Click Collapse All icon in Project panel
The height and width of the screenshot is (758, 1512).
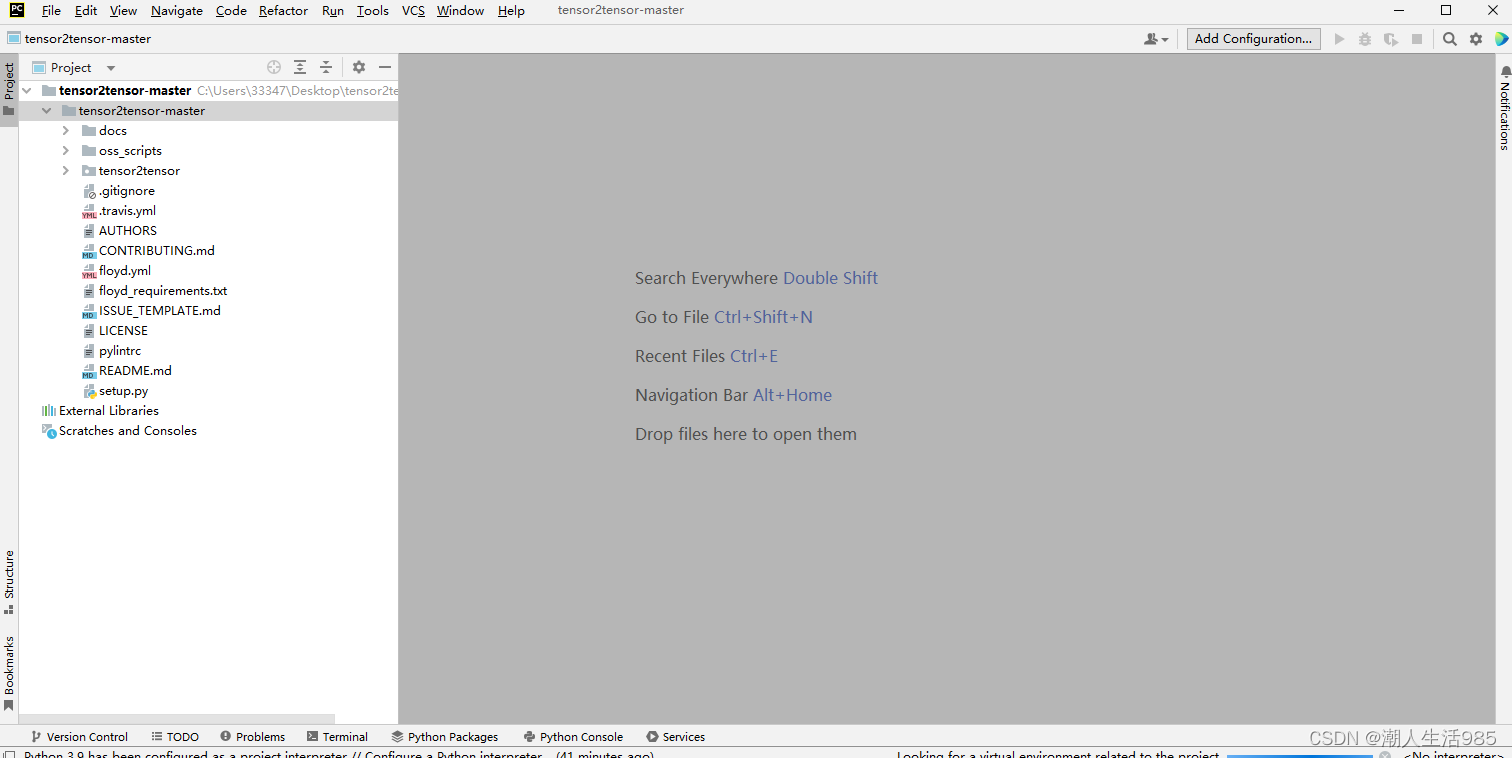[326, 67]
